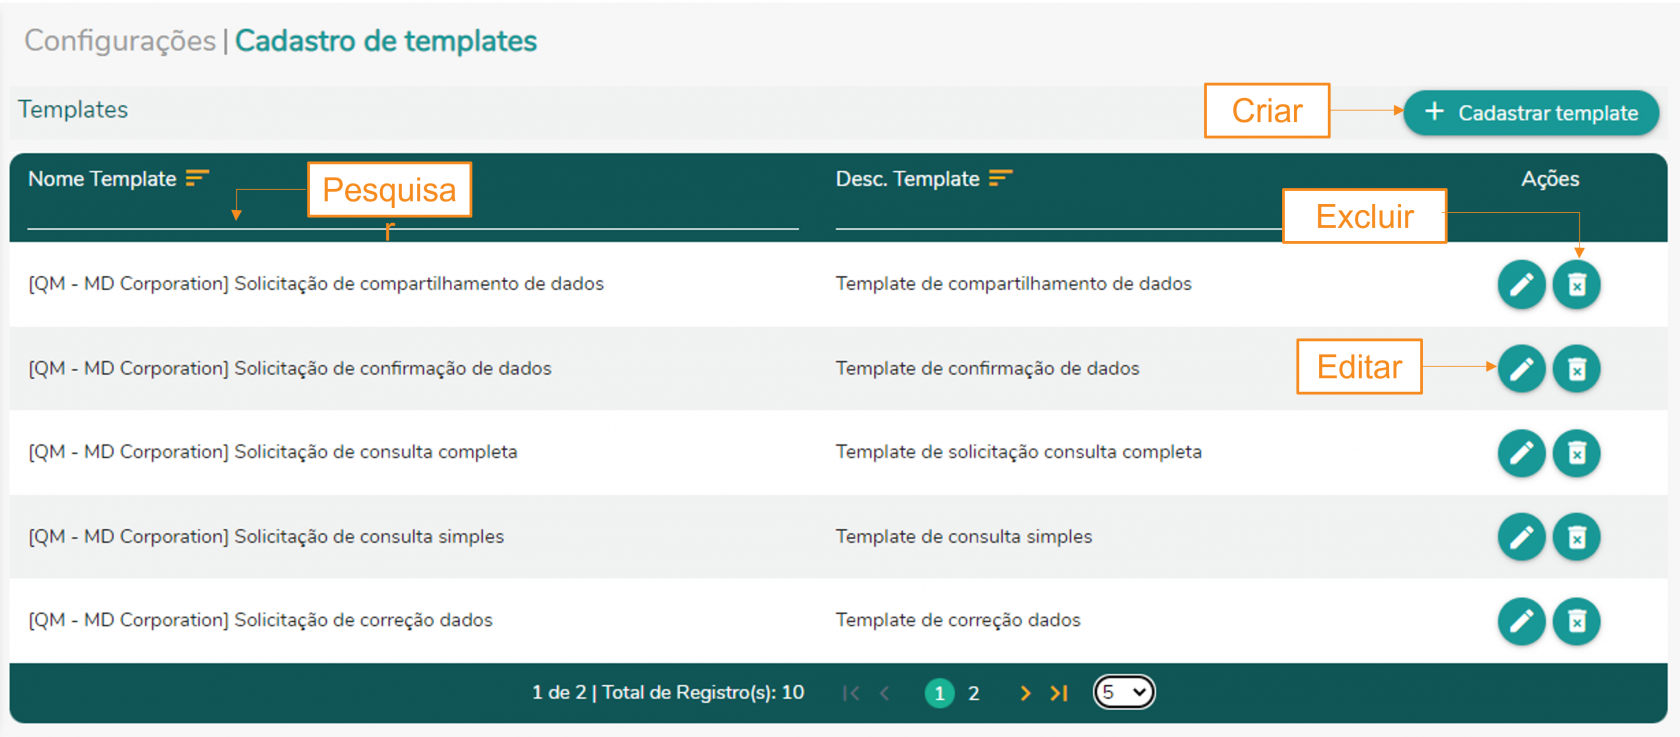Screen dimensions: 1680x737
Task: Select 'Solicitação de correção dados' name cell
Action: point(261,620)
